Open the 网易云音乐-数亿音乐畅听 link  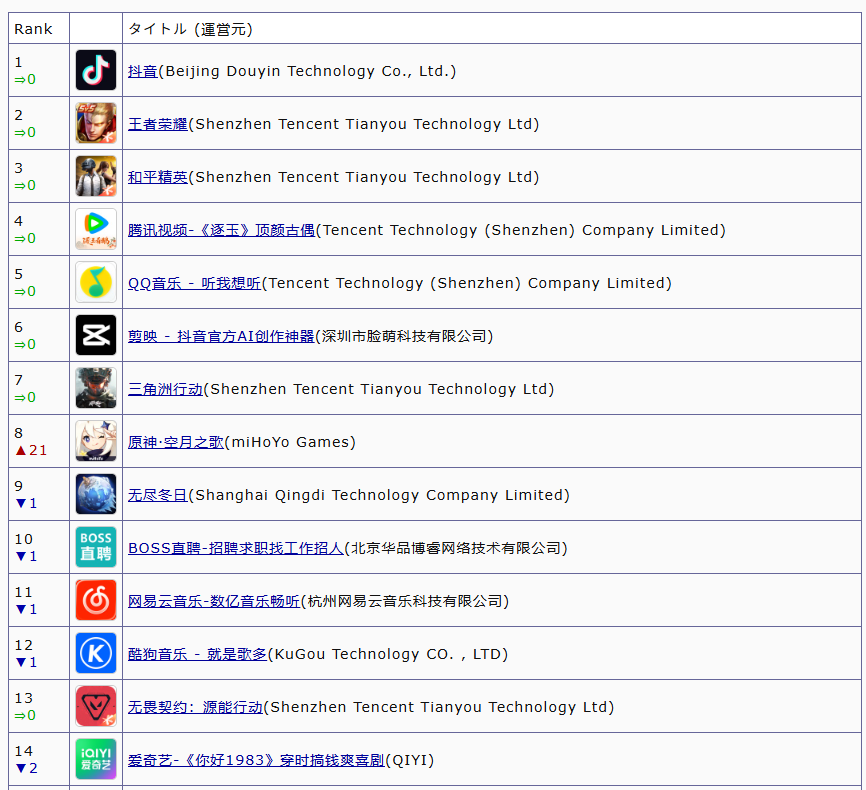[214, 602]
